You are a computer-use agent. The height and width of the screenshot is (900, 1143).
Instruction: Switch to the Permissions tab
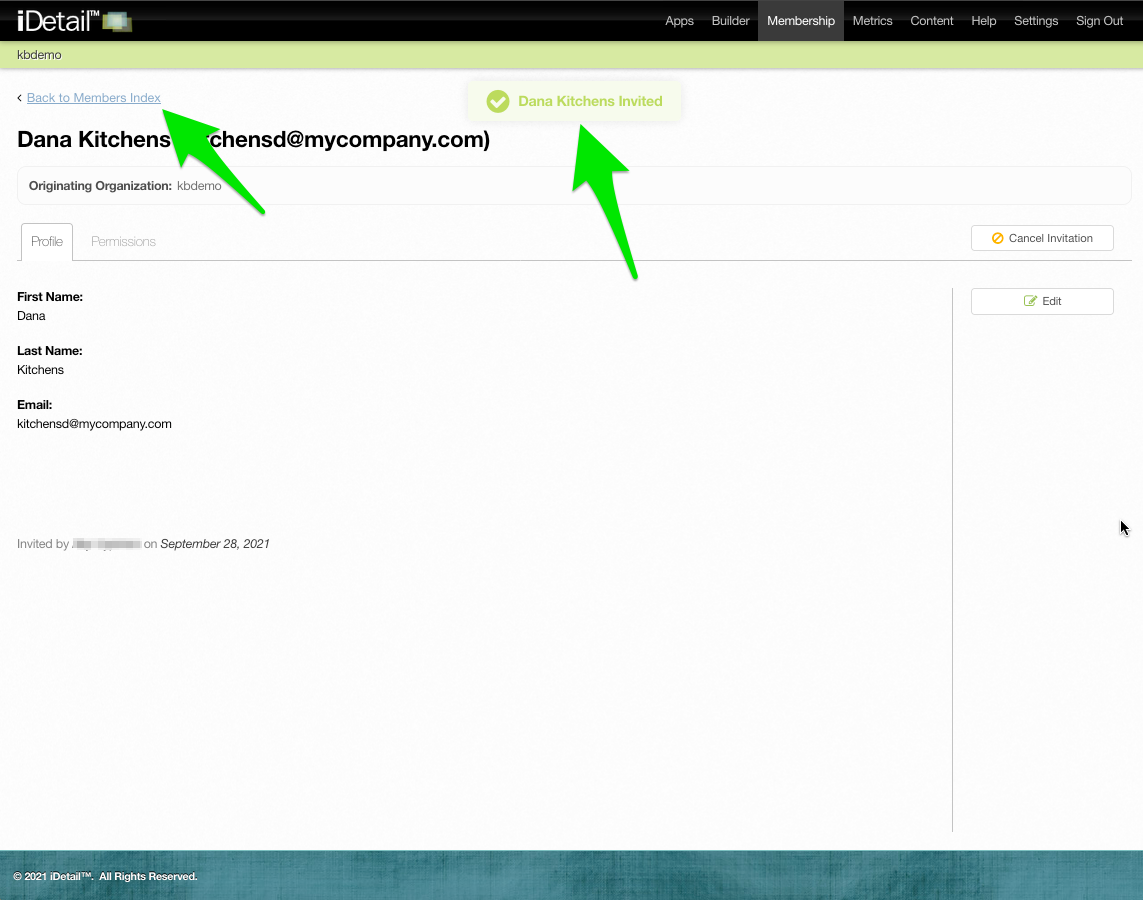(123, 241)
